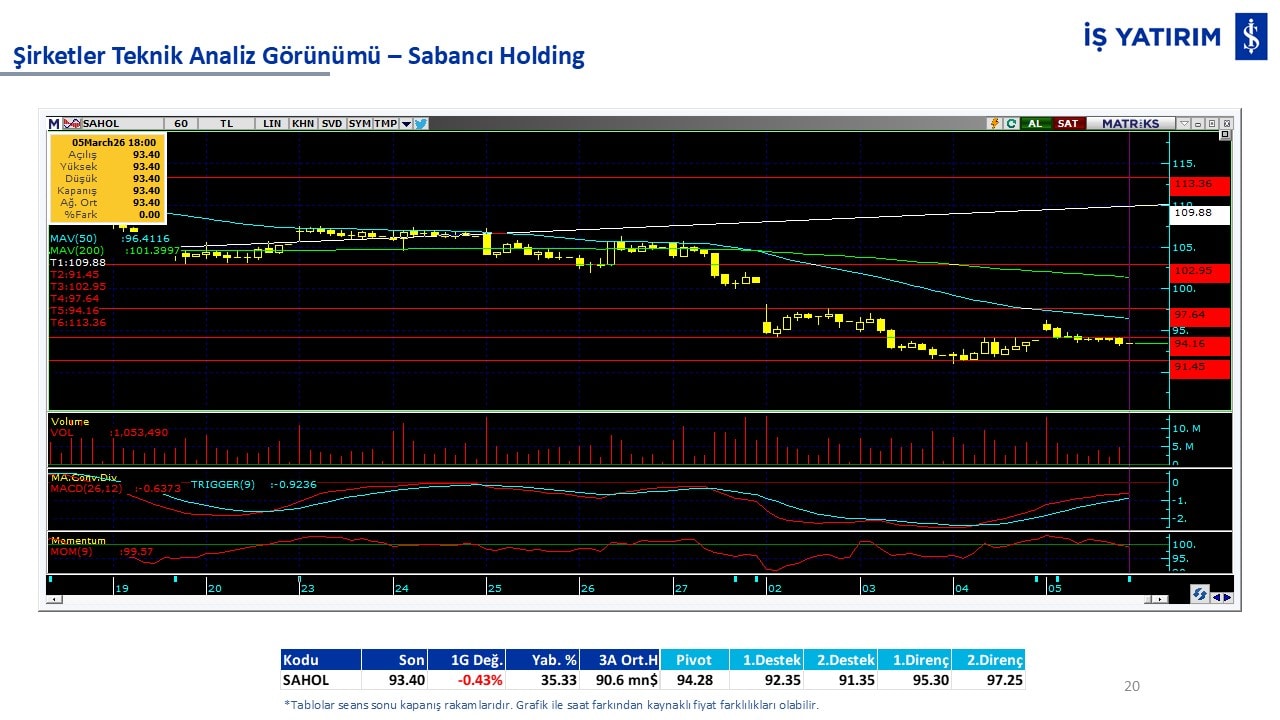Click the Twitter bird icon

point(421,124)
